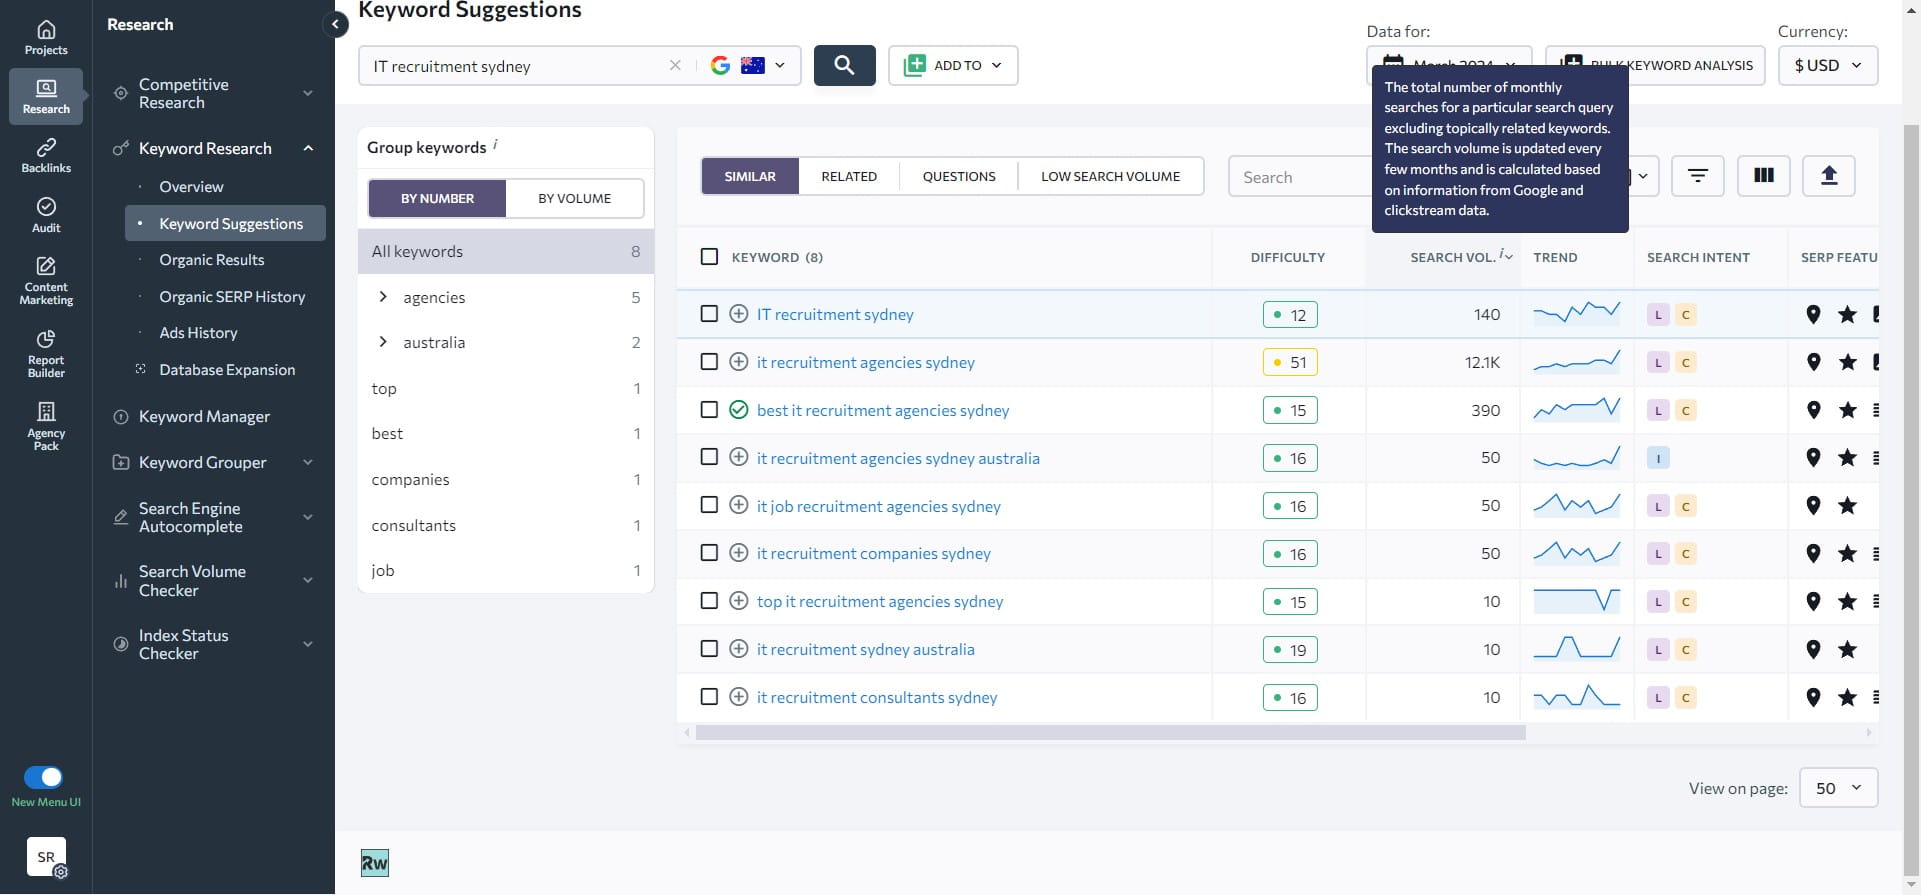1921x895 pixels.
Task: Clear the keyword search field X
Action: point(675,65)
